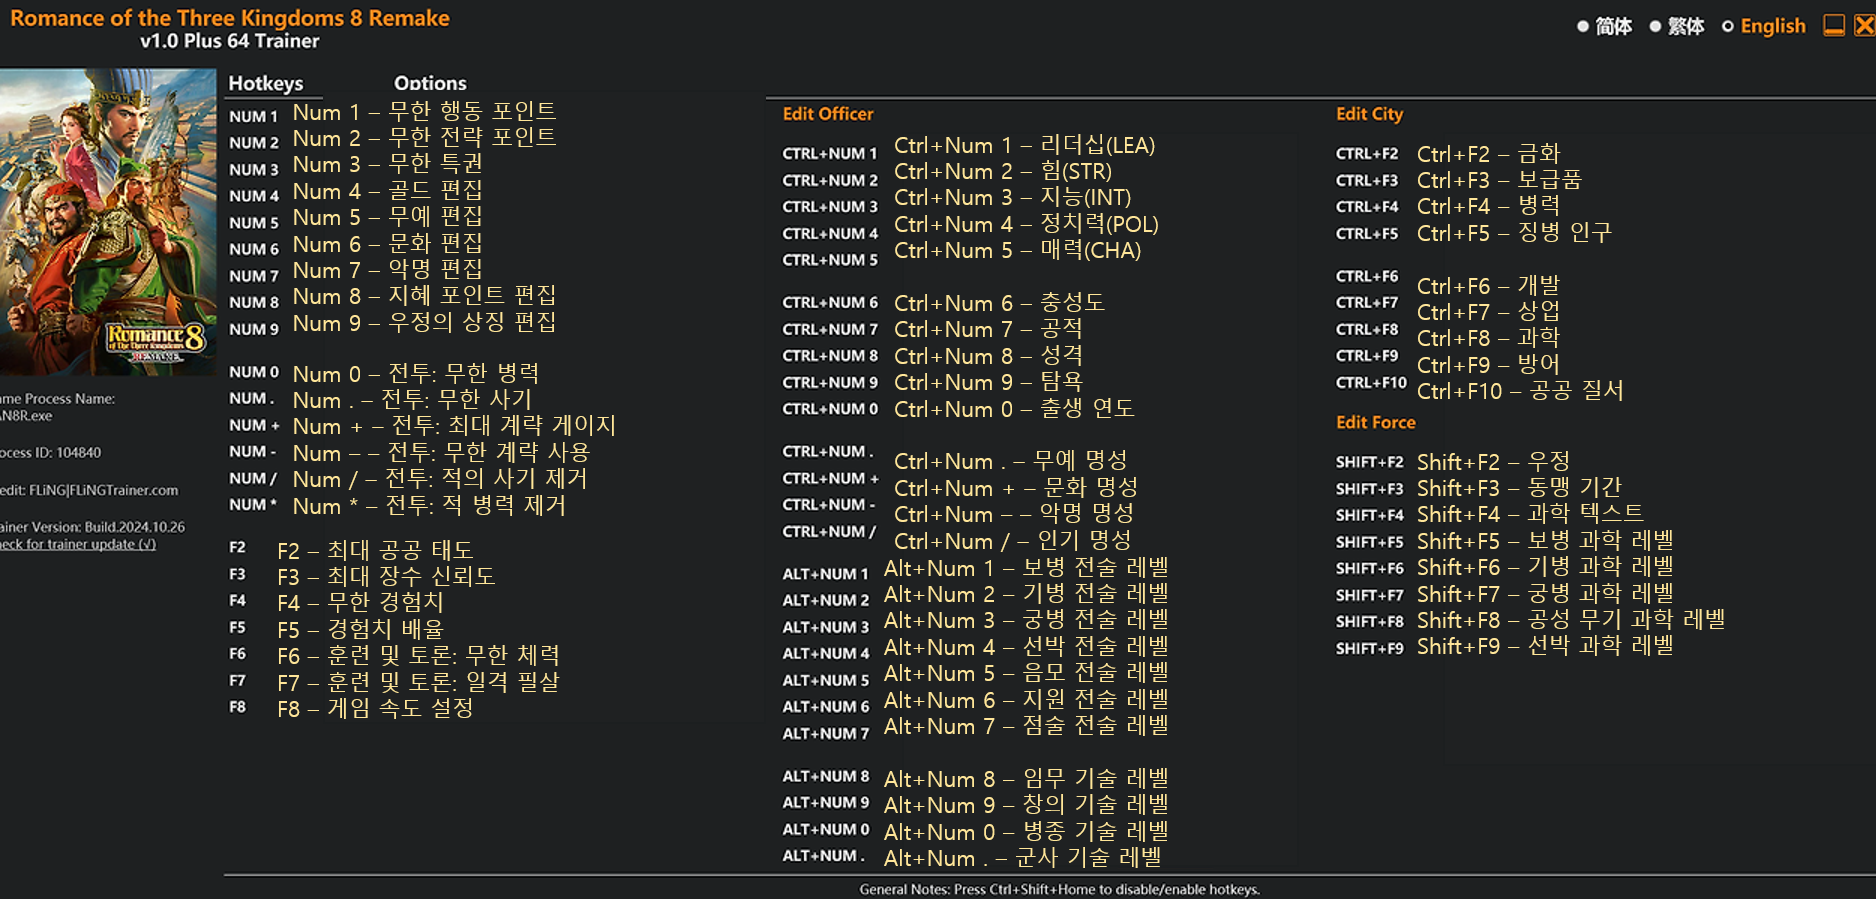Minimize the trainer window icon

tap(1834, 25)
